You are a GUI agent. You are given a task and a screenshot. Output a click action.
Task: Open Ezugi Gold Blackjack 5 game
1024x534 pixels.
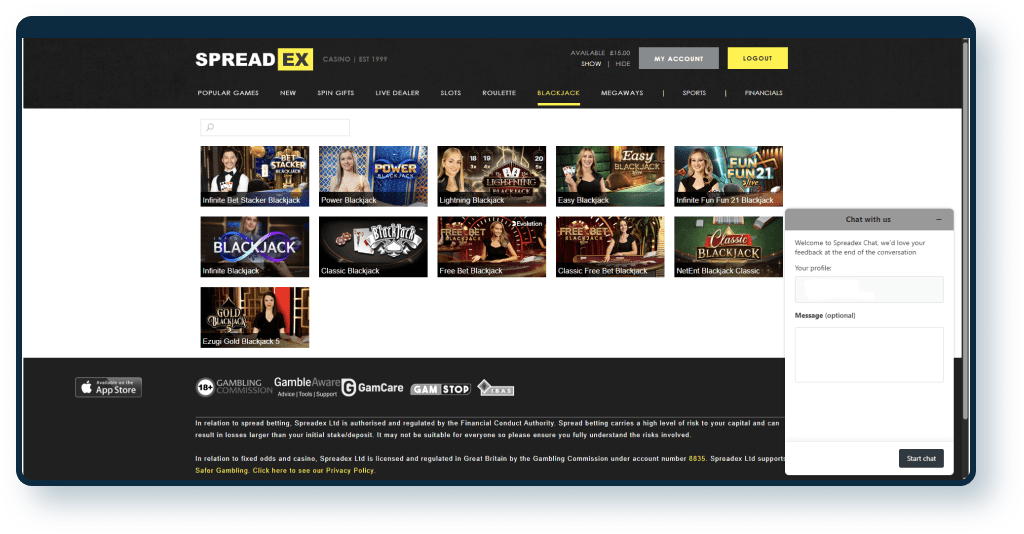click(x=255, y=317)
